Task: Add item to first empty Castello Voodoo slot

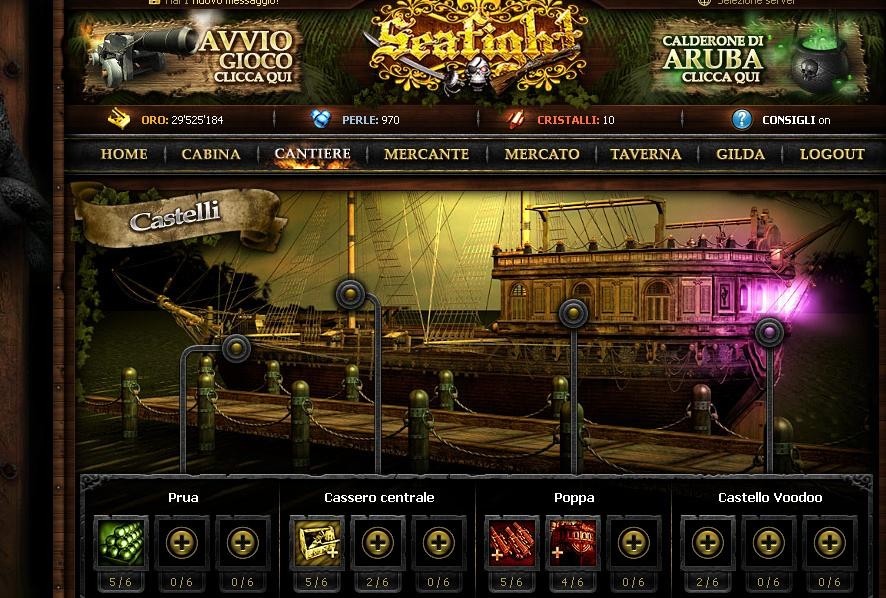Action: point(707,543)
